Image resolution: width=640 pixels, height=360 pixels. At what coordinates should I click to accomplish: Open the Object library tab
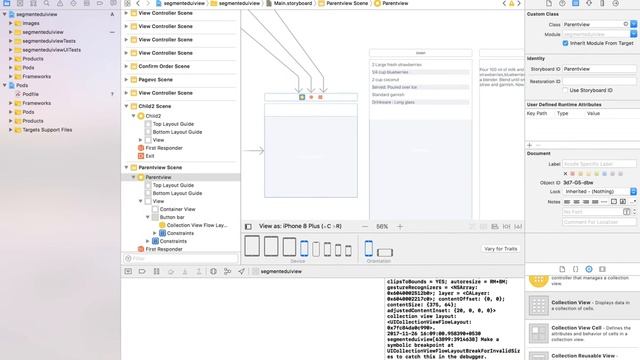(589, 269)
